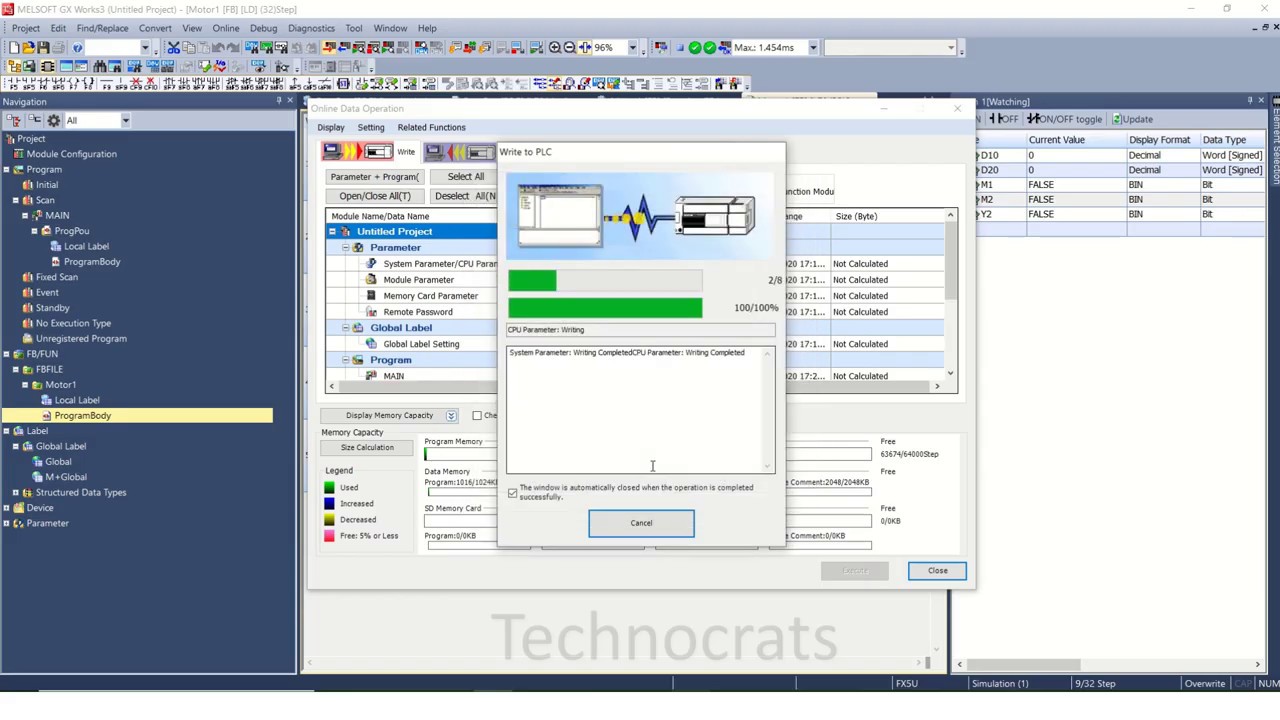Collapse the FB/FUN node in navigation tree
This screenshot has width=1280, height=720.
[7, 354]
